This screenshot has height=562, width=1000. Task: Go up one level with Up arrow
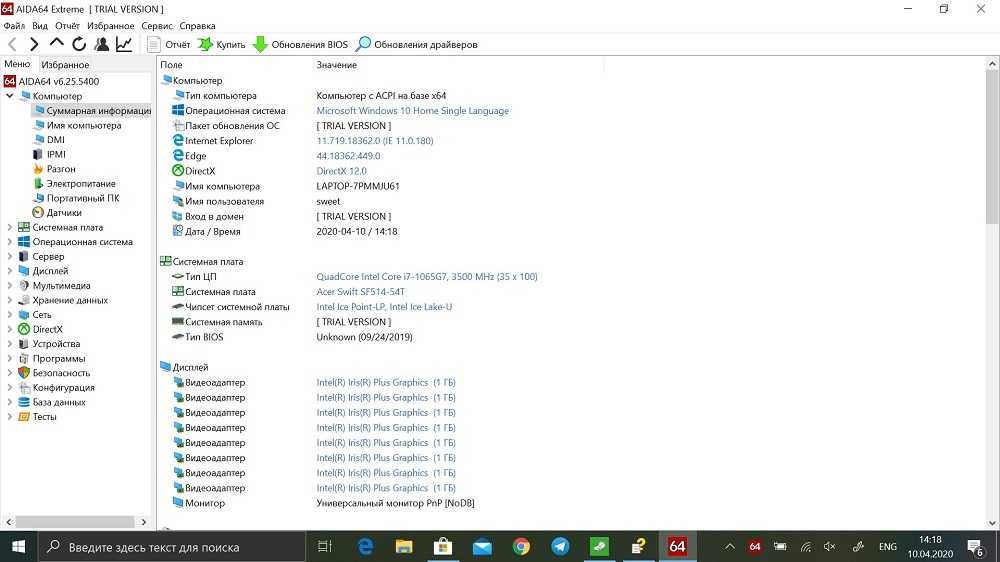click(x=56, y=44)
